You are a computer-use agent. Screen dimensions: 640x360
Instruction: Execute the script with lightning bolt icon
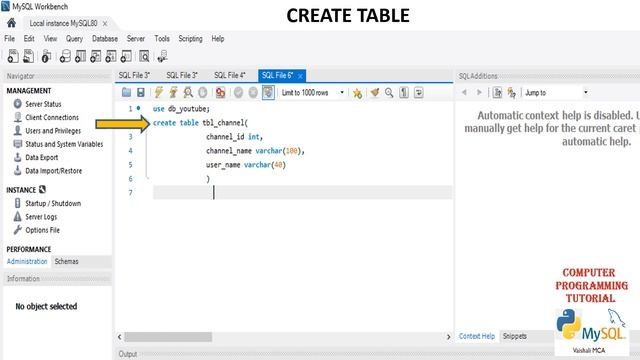click(x=158, y=93)
